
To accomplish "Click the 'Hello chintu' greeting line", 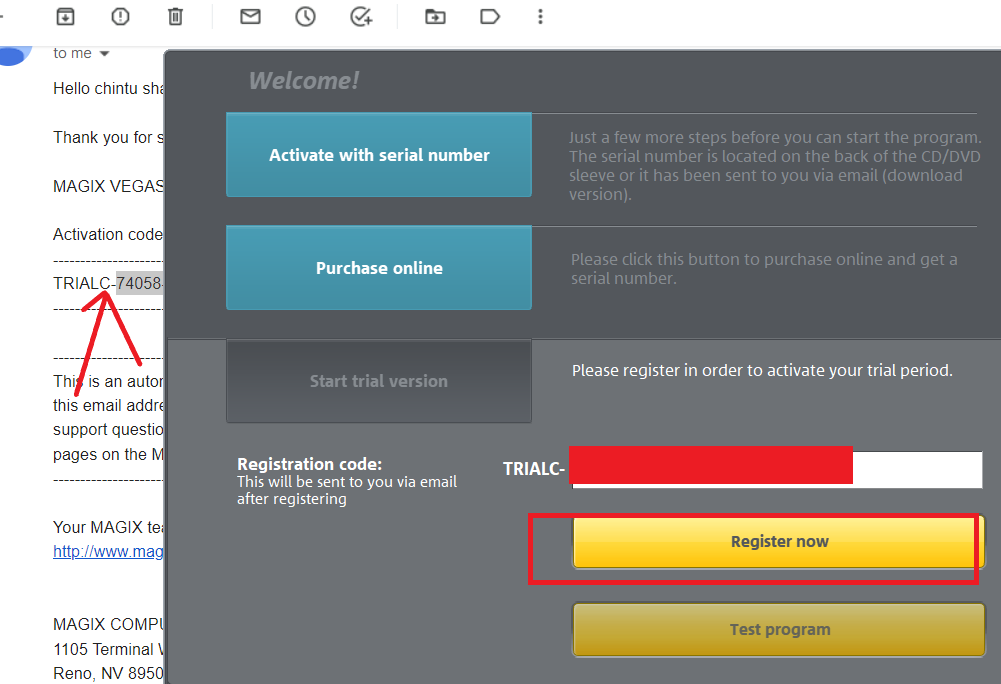I will (108, 88).
